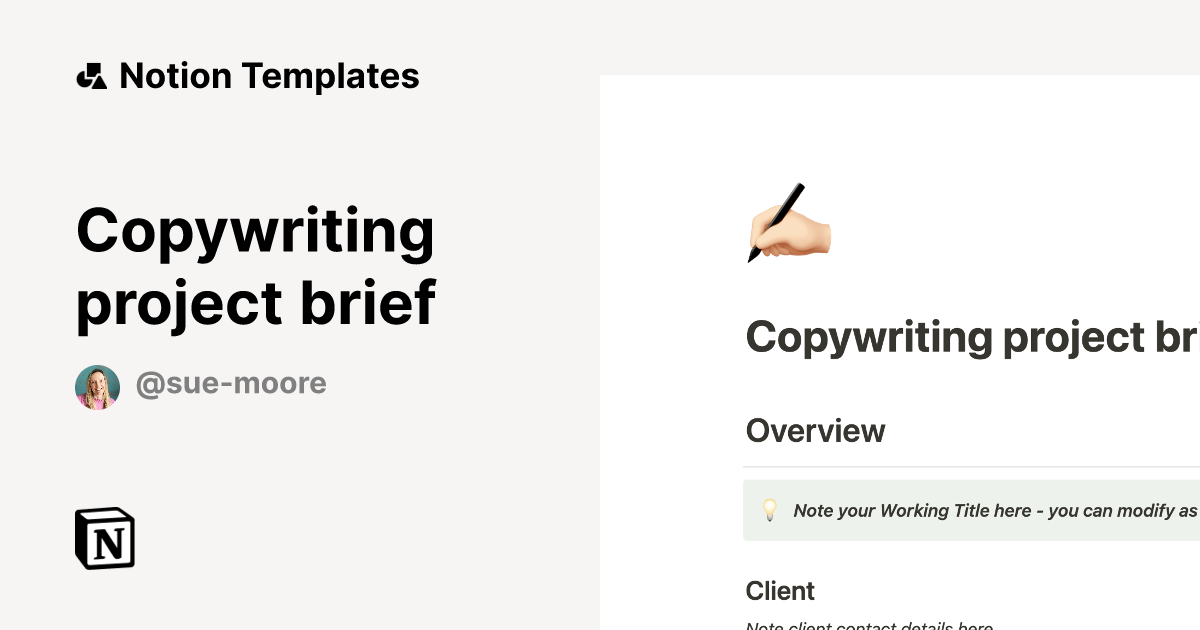Click the "Note client contact details here" line
1200x630 pixels.
pos(868,625)
